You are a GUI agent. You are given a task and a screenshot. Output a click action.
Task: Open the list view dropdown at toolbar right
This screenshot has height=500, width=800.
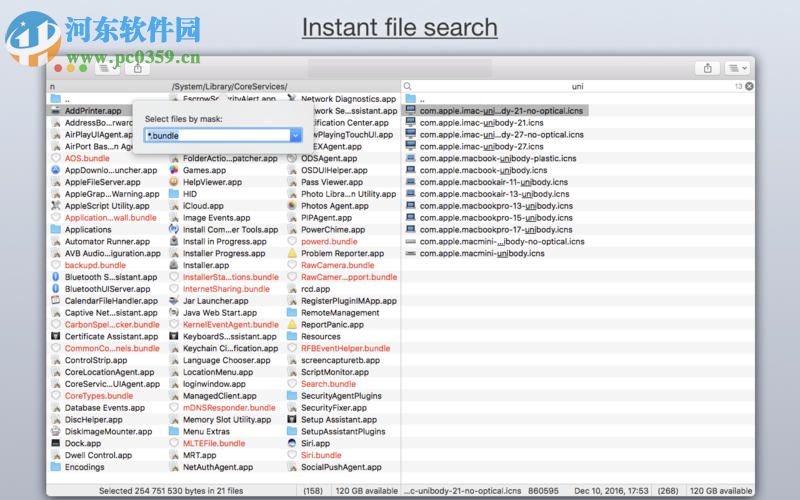[x=737, y=68]
